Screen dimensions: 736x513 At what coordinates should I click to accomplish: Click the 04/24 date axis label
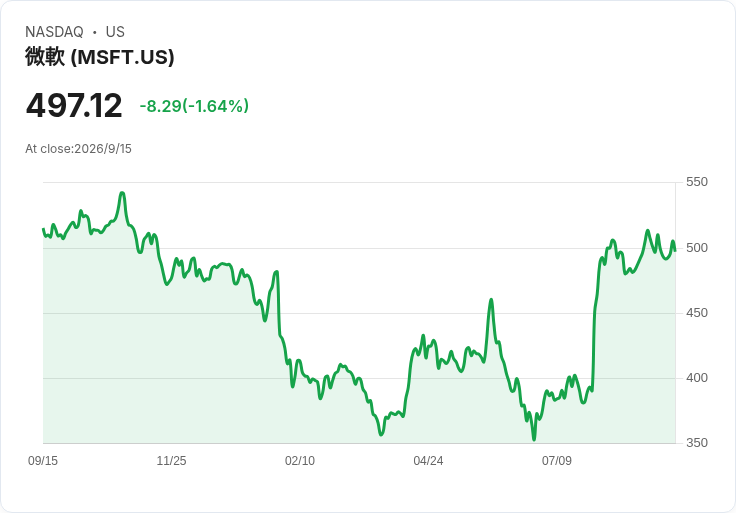pos(428,461)
